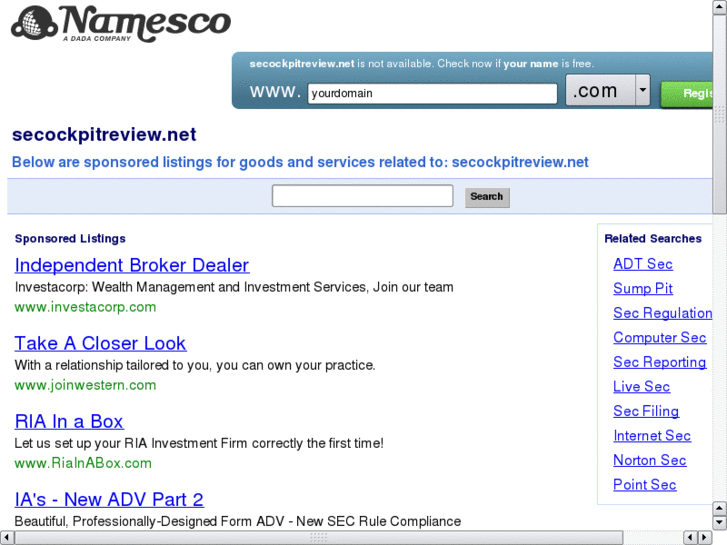Click the horizontal scrollbar thumb
727x545 pixels.
[319, 538]
